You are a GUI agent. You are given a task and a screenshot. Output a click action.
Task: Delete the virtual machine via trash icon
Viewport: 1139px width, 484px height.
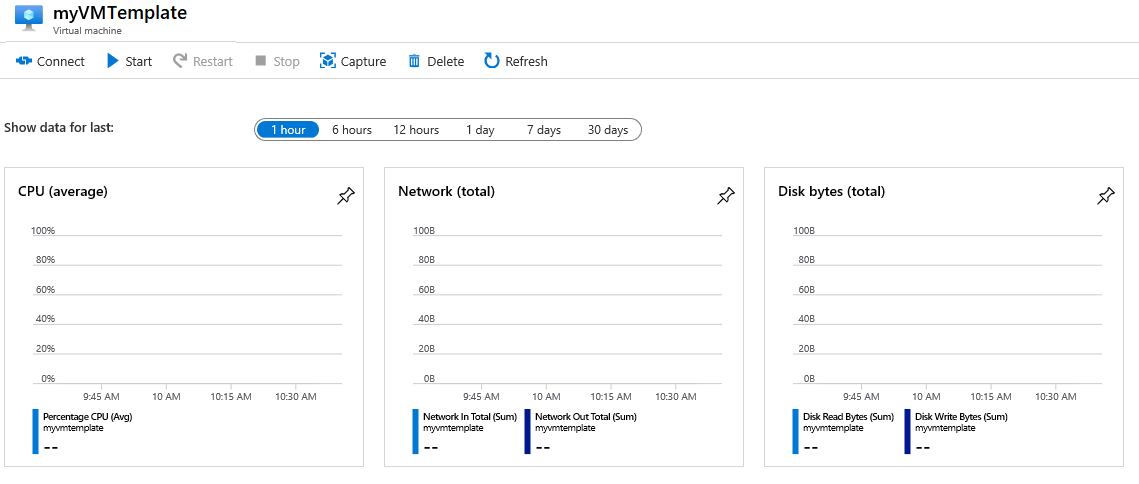point(414,61)
